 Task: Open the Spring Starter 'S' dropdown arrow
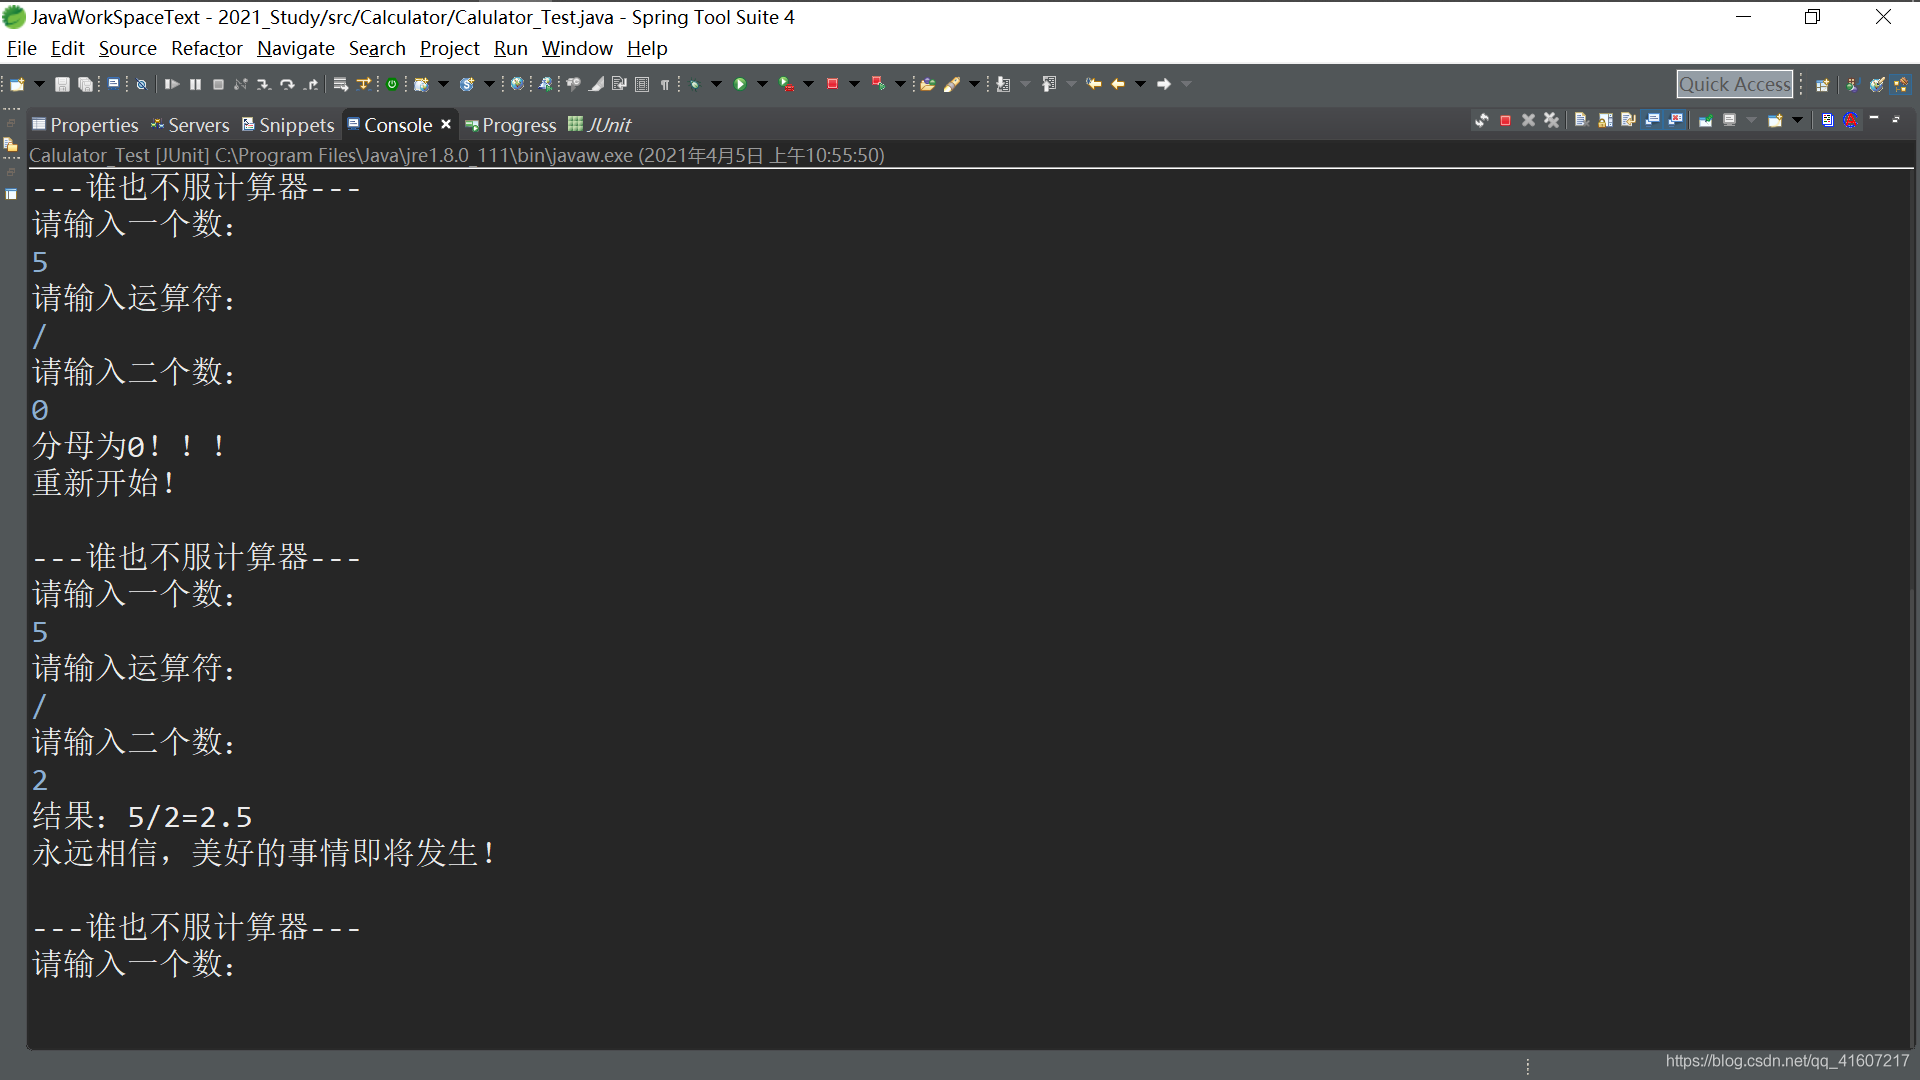489,84
